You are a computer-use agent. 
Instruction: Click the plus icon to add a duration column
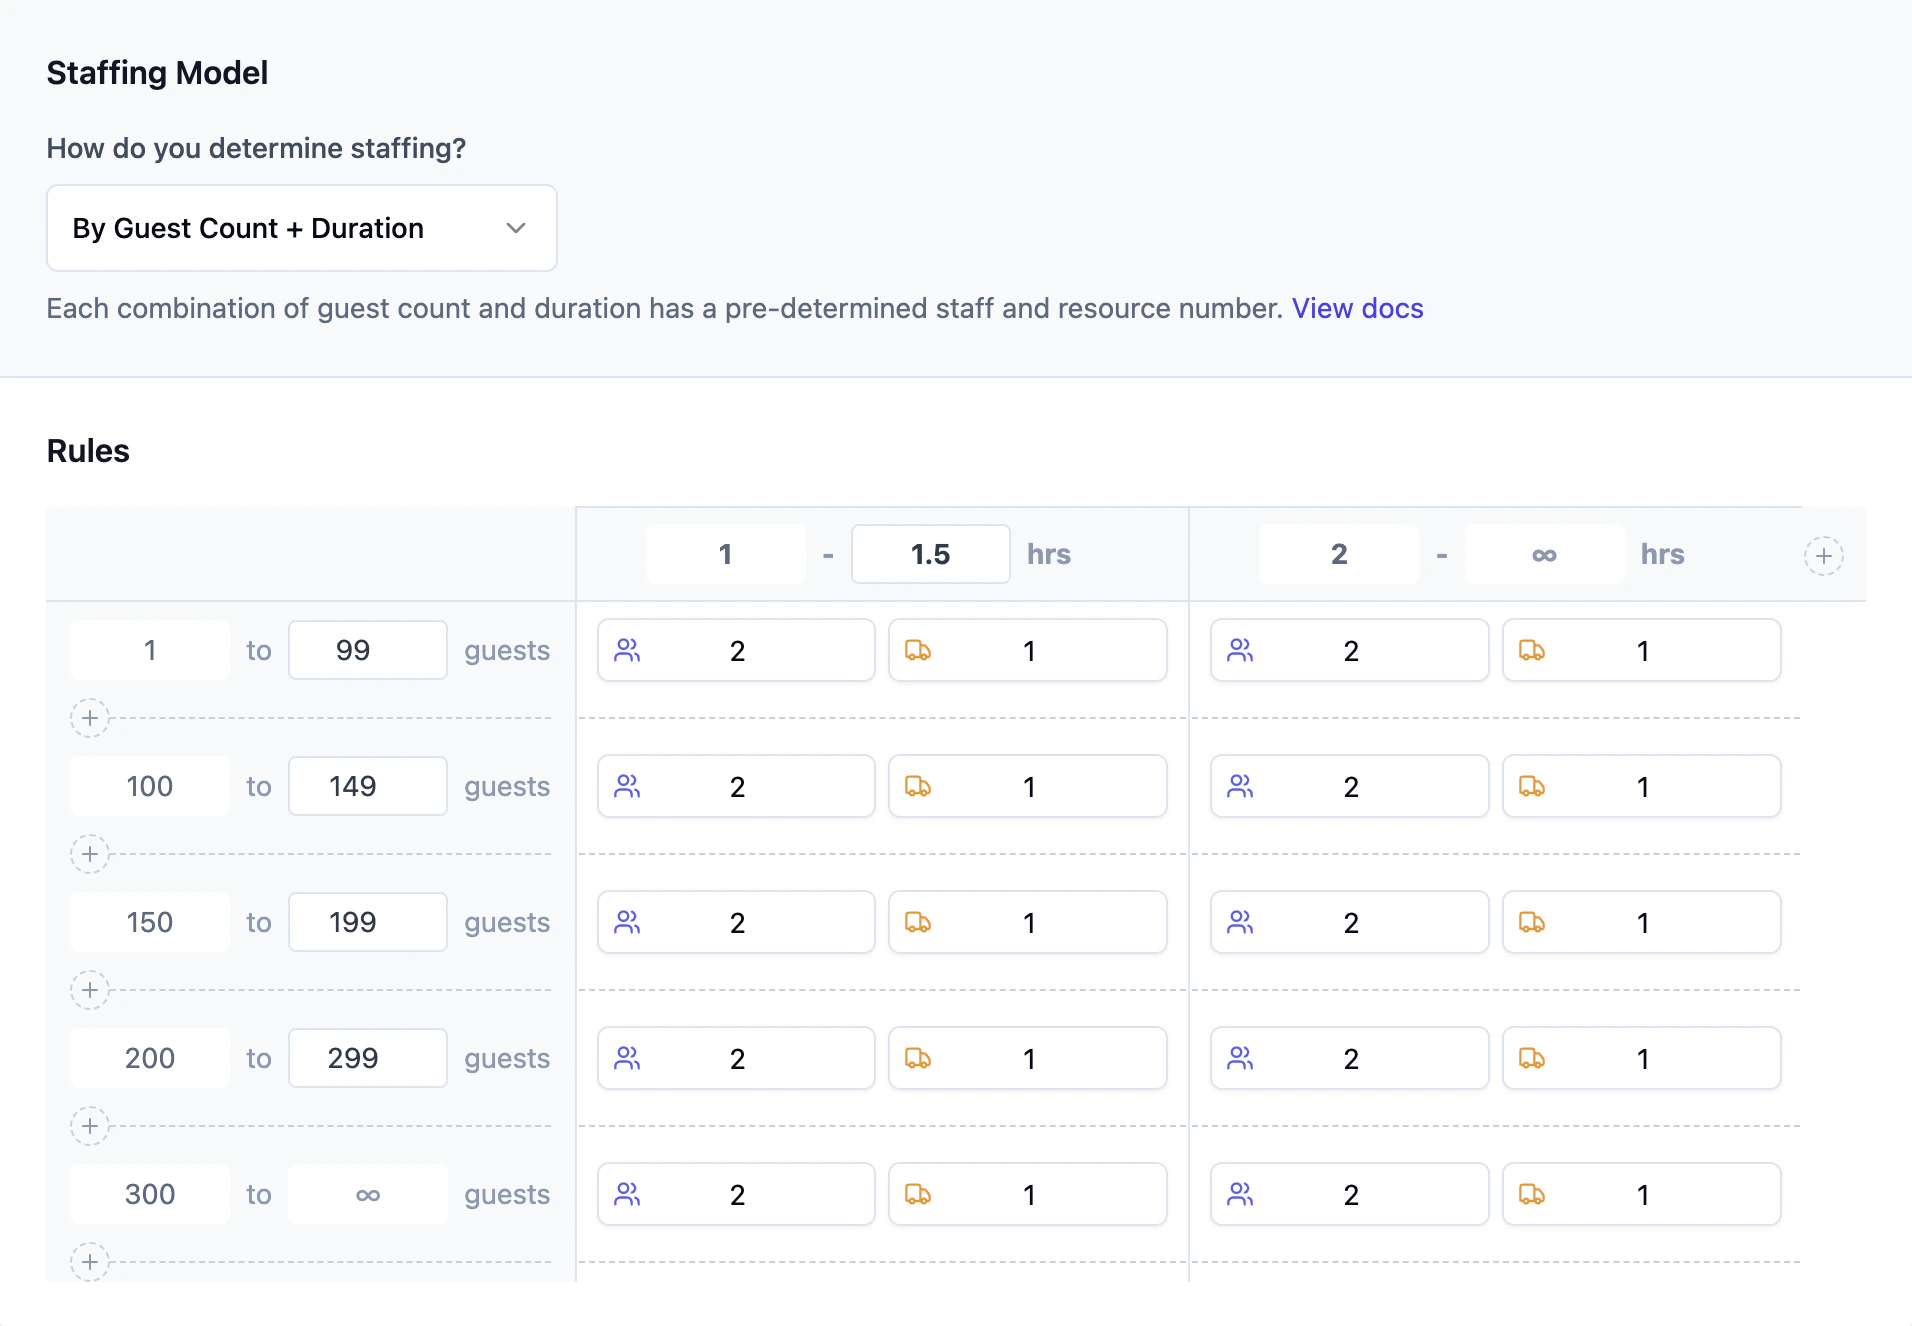pos(1823,555)
